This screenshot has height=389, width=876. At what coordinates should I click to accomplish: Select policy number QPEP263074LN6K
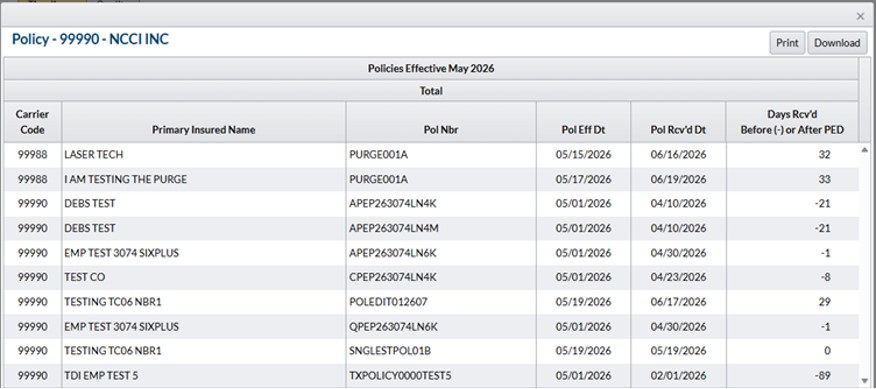point(392,326)
